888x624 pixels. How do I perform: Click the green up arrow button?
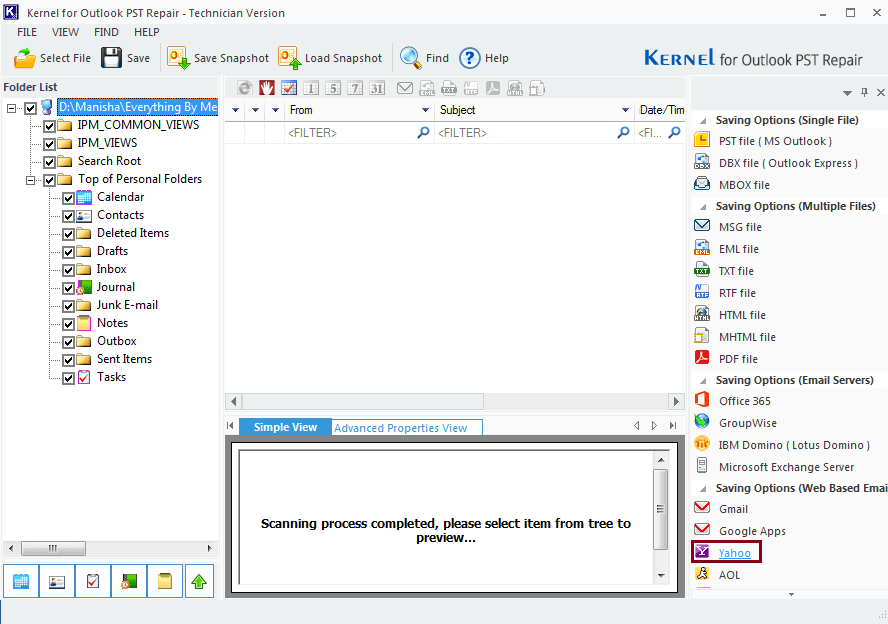[199, 581]
